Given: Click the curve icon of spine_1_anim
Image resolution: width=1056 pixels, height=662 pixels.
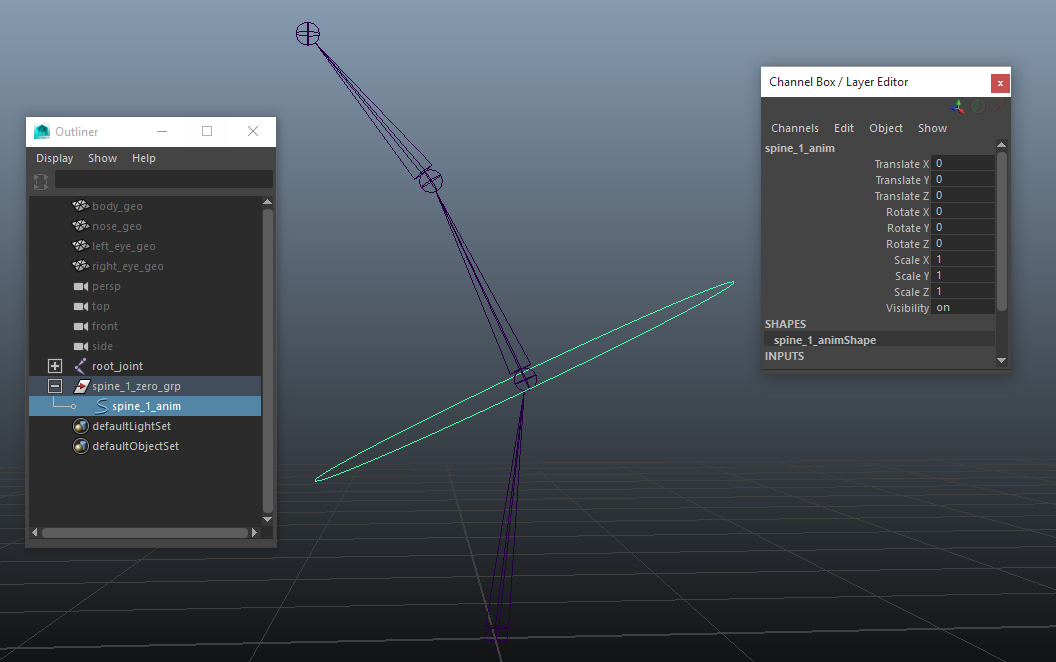Looking at the screenshot, I should (101, 406).
